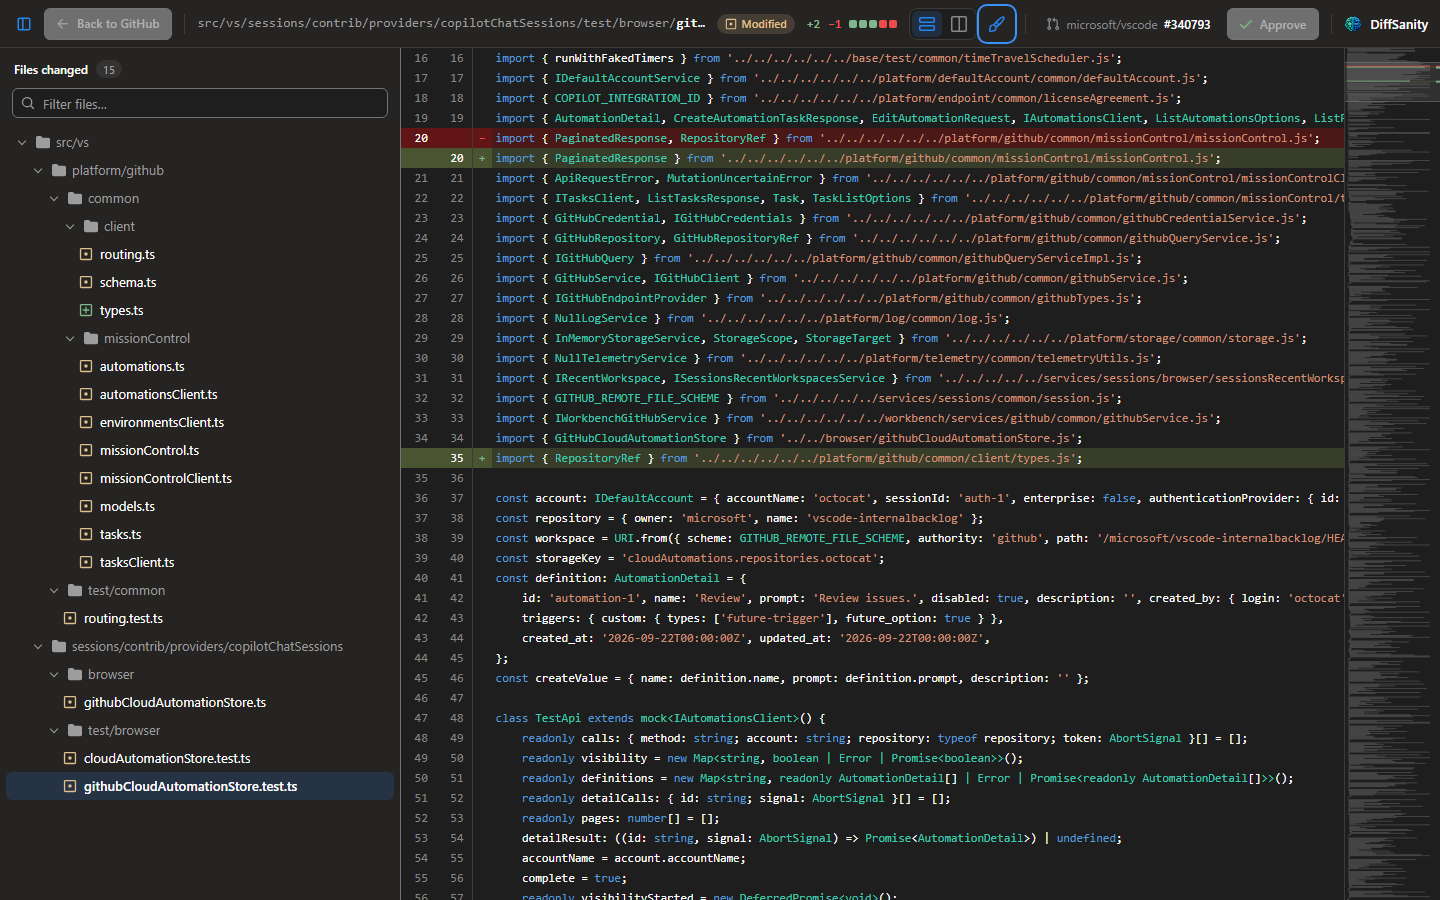Collapse the common folder chevron

(54, 198)
